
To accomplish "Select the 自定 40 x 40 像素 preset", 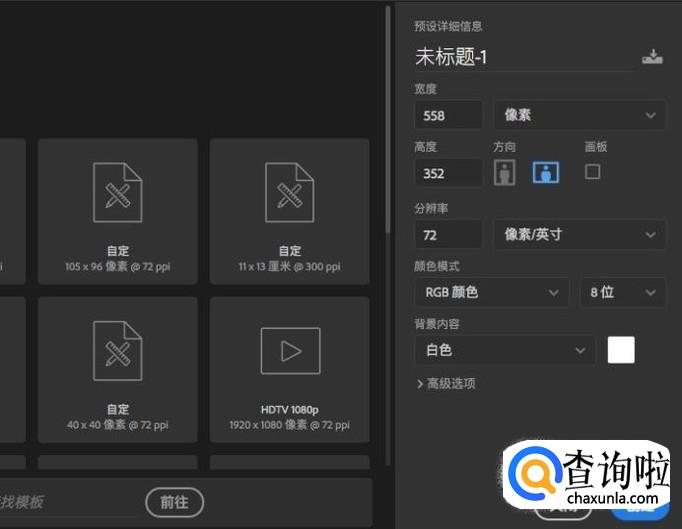I will [117, 370].
